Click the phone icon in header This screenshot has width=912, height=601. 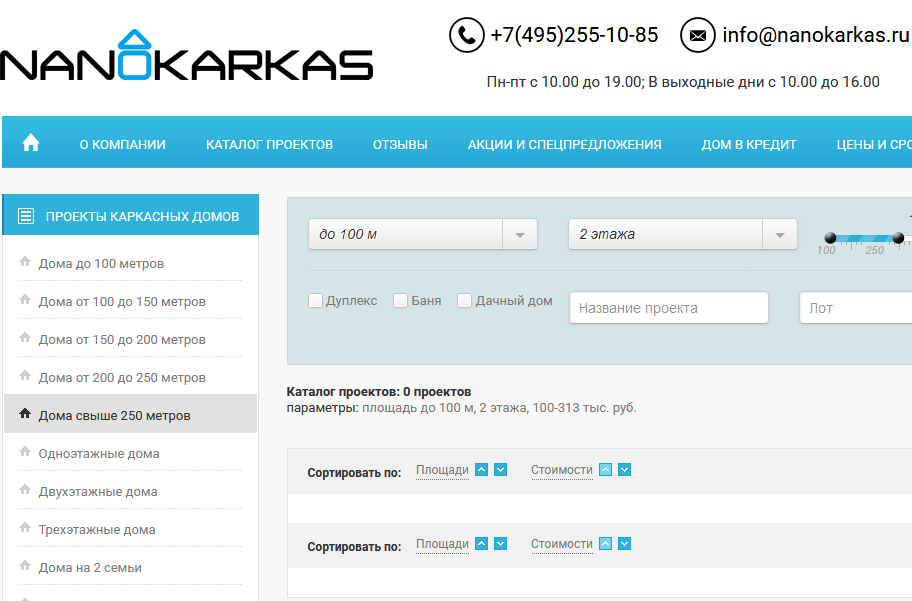click(x=466, y=35)
